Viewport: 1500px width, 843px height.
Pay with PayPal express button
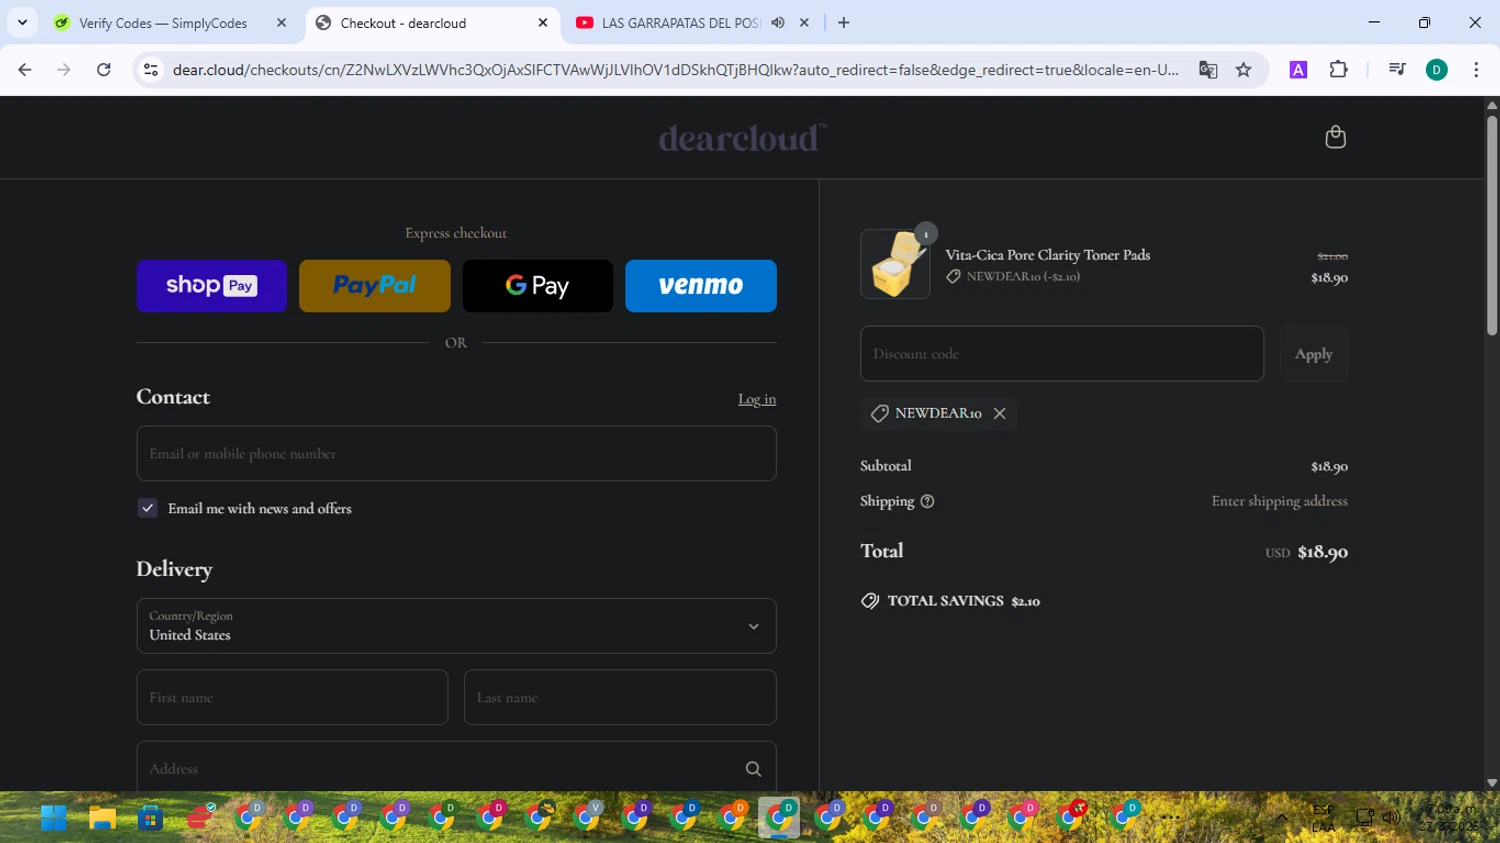pos(375,286)
